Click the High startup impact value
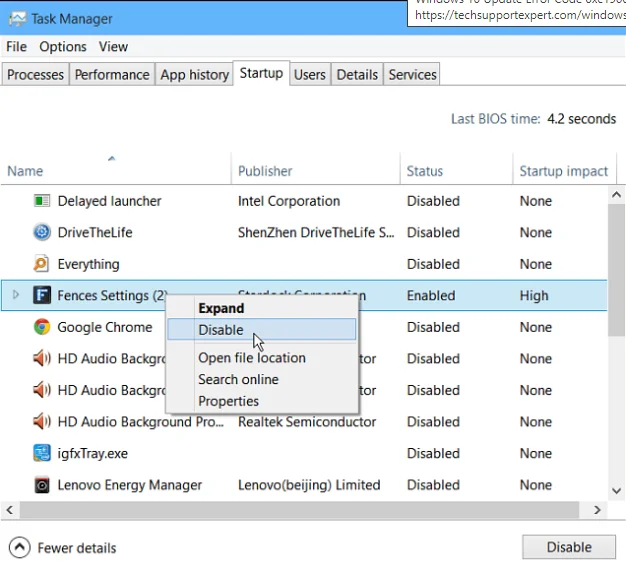 tap(534, 295)
